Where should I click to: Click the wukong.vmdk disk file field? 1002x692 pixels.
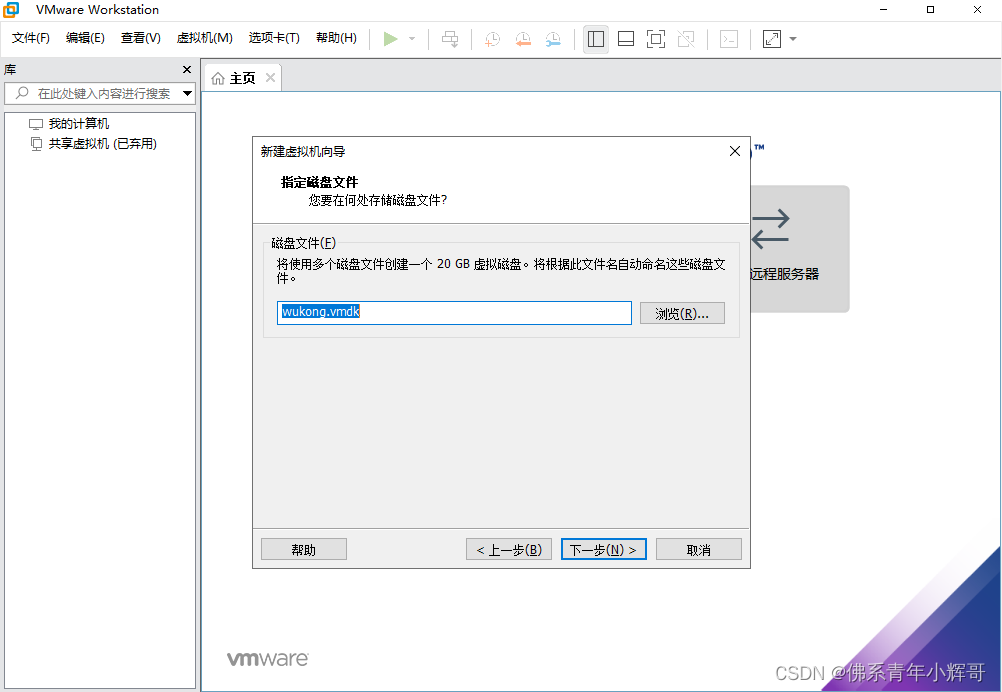(454, 313)
